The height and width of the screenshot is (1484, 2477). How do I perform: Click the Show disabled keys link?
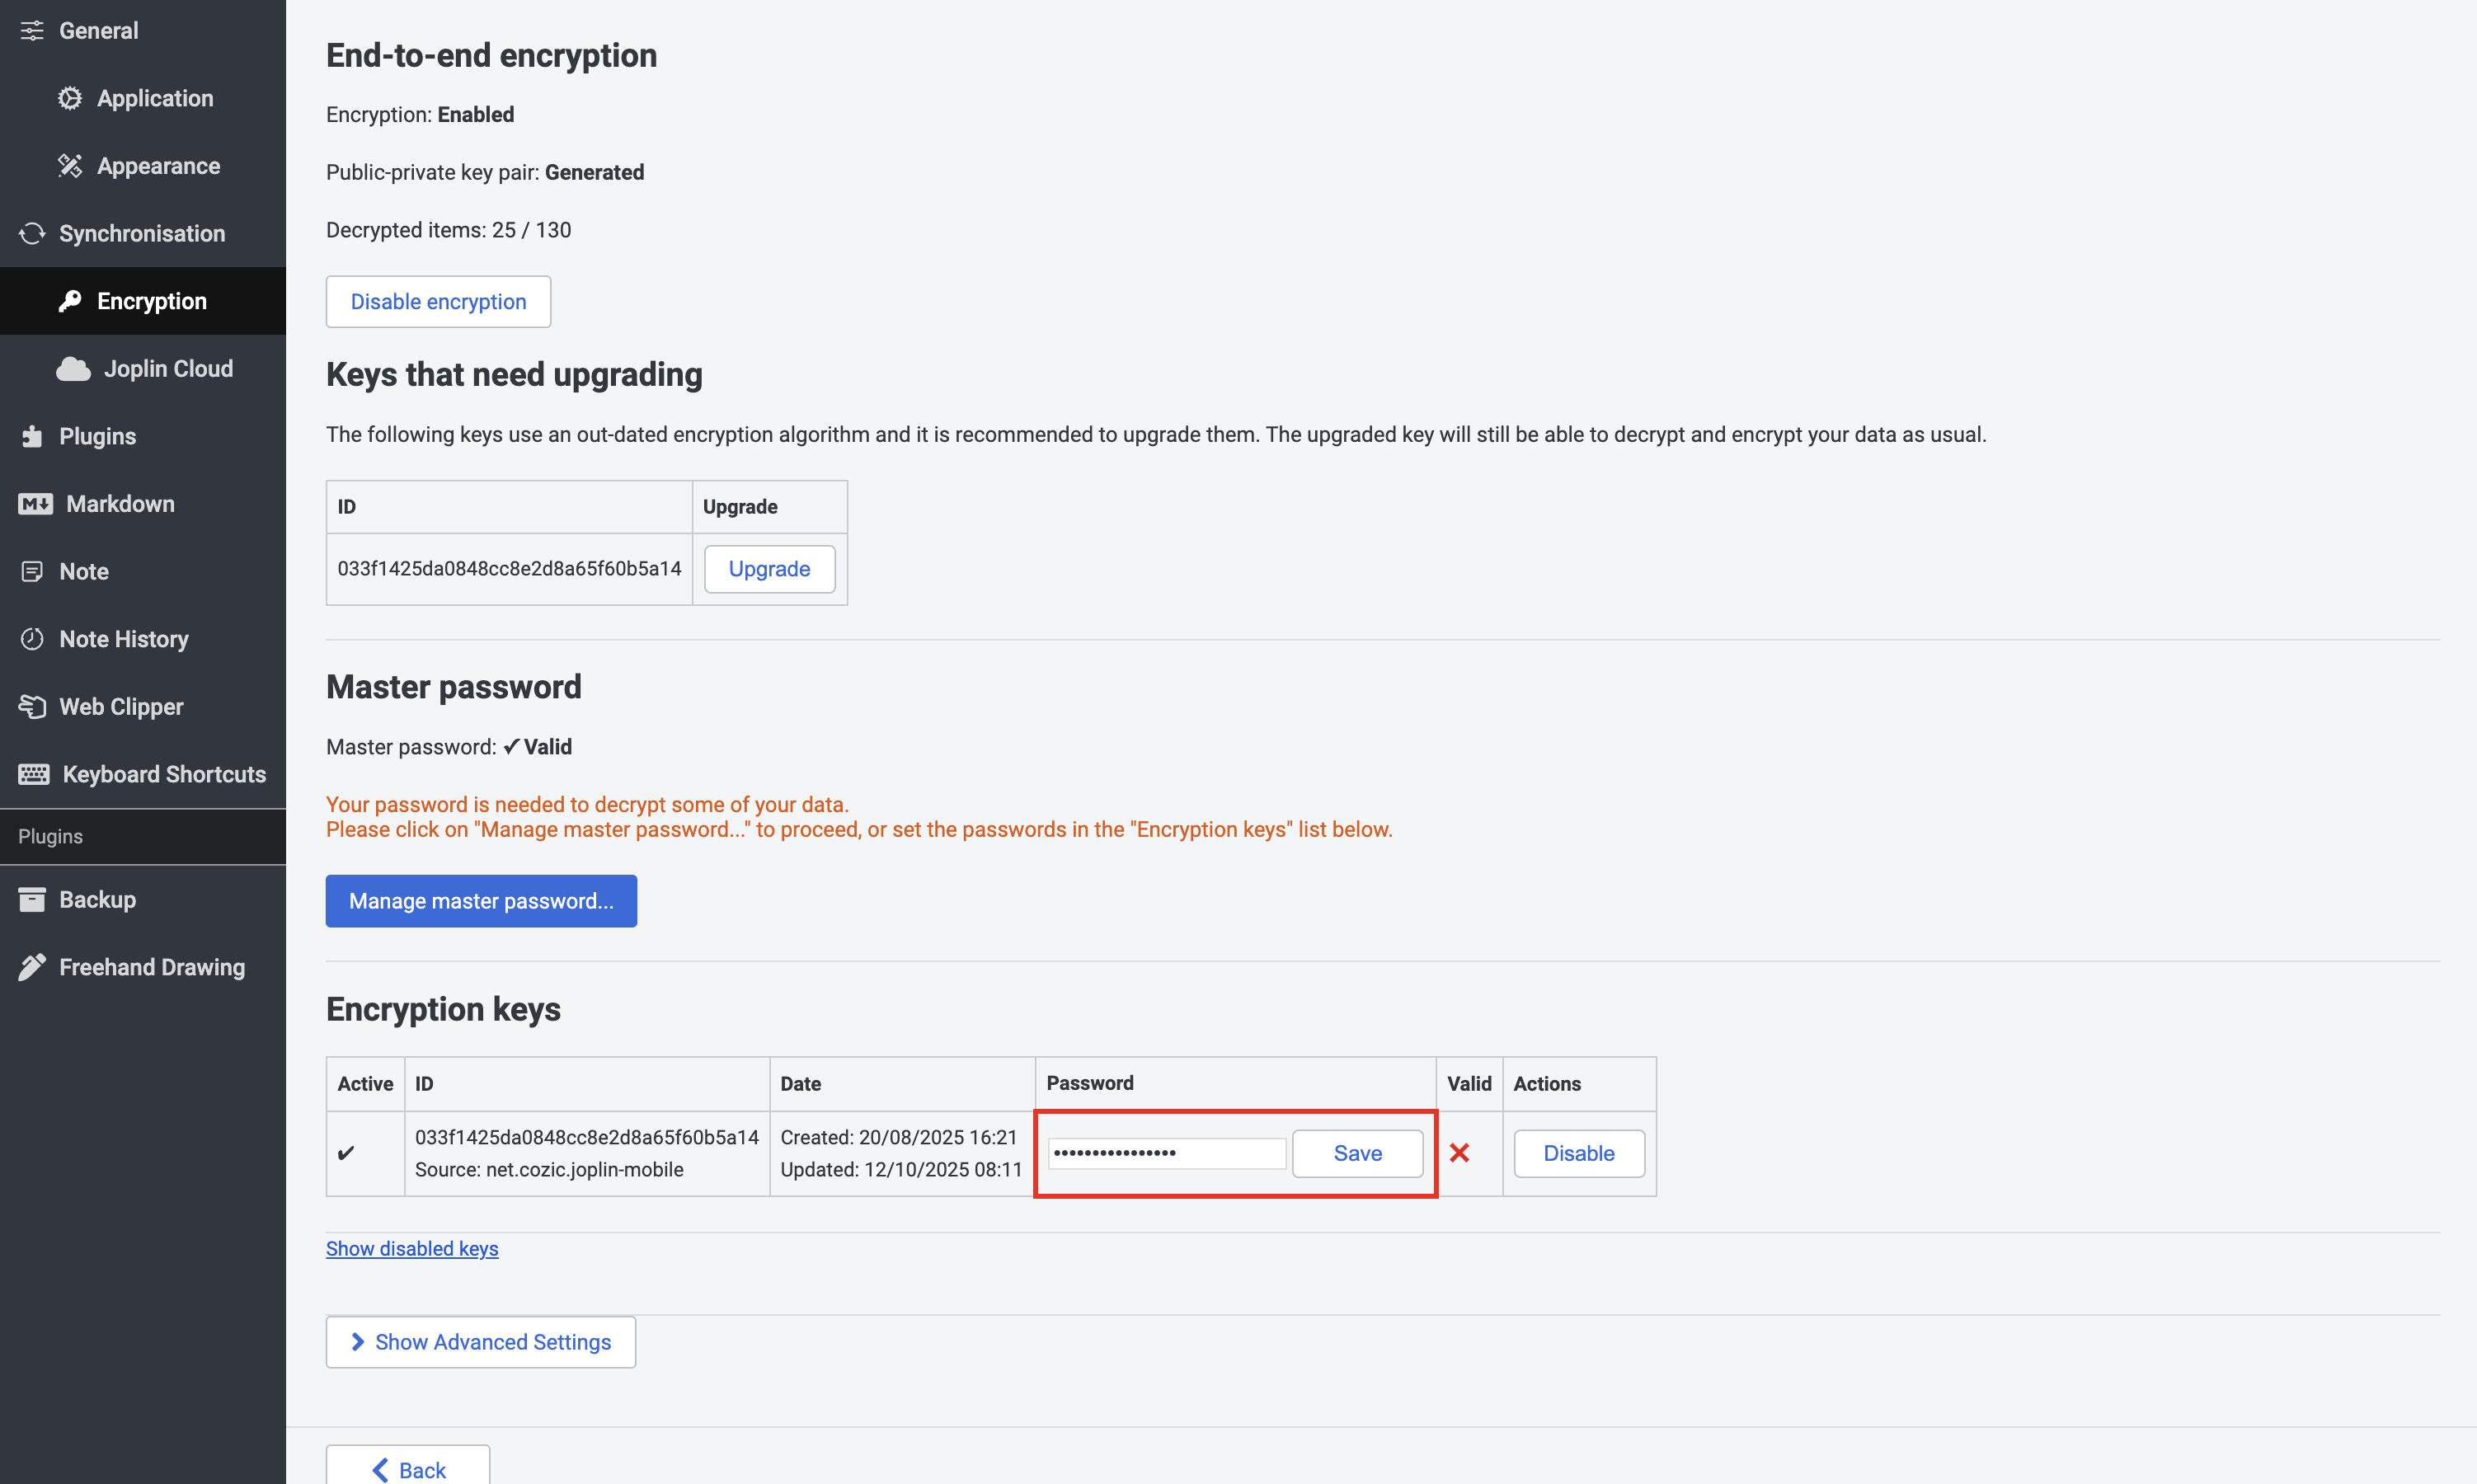(x=412, y=1248)
